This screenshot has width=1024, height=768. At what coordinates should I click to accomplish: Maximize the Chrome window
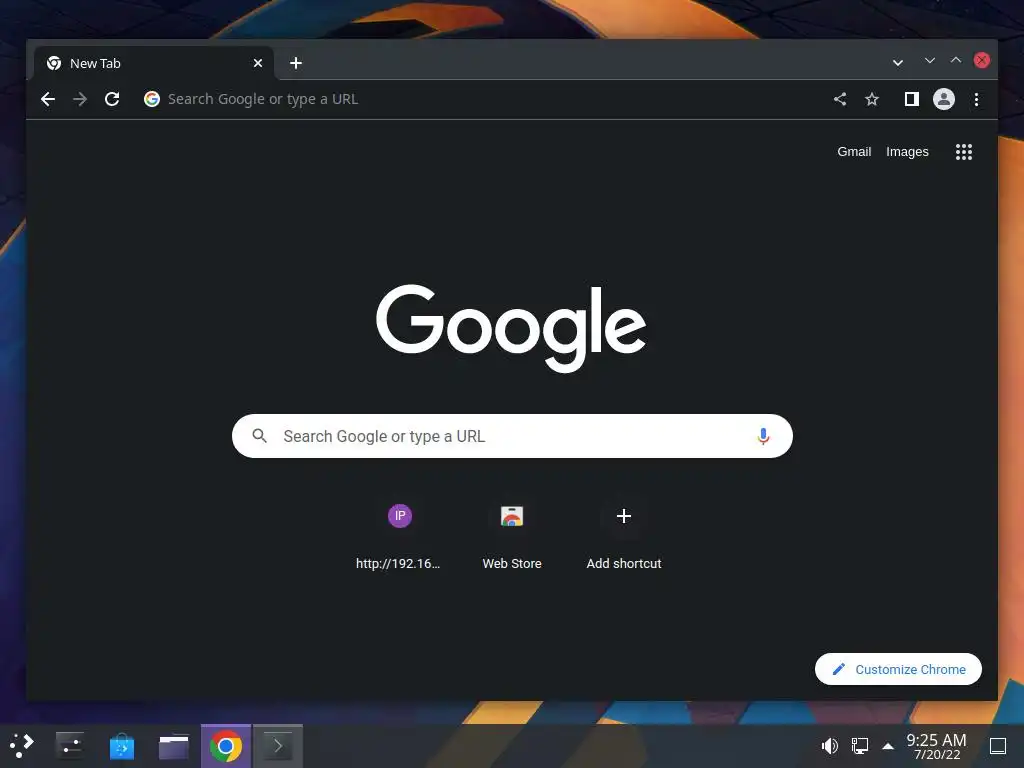[956, 60]
